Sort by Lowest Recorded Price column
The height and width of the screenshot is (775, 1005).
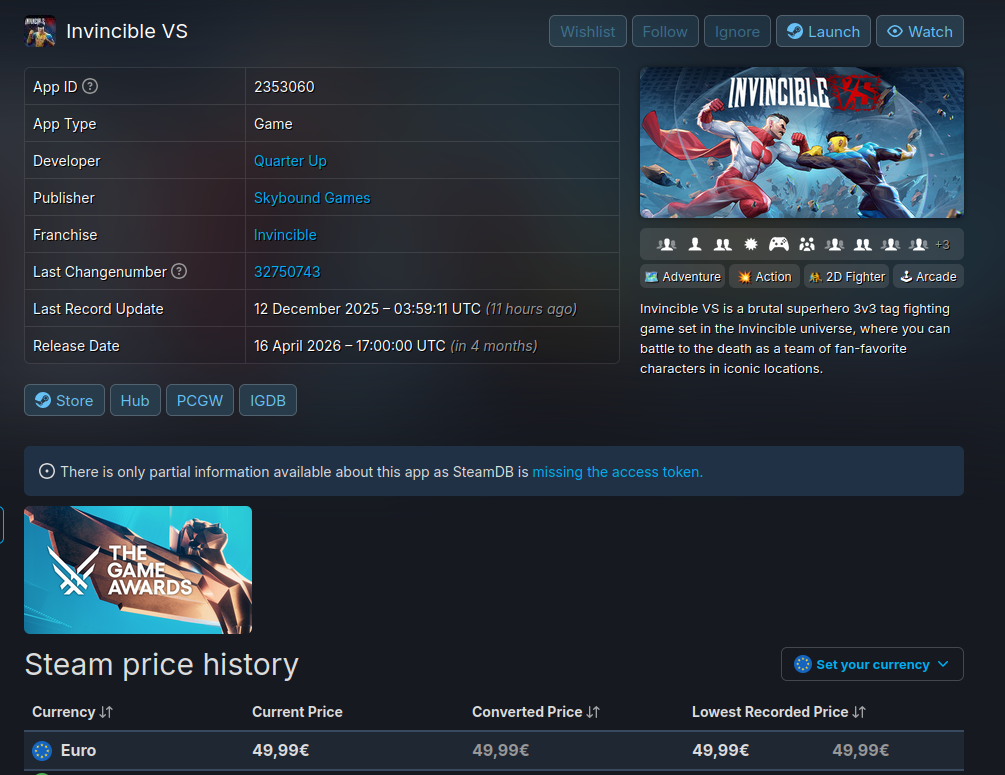coord(779,712)
